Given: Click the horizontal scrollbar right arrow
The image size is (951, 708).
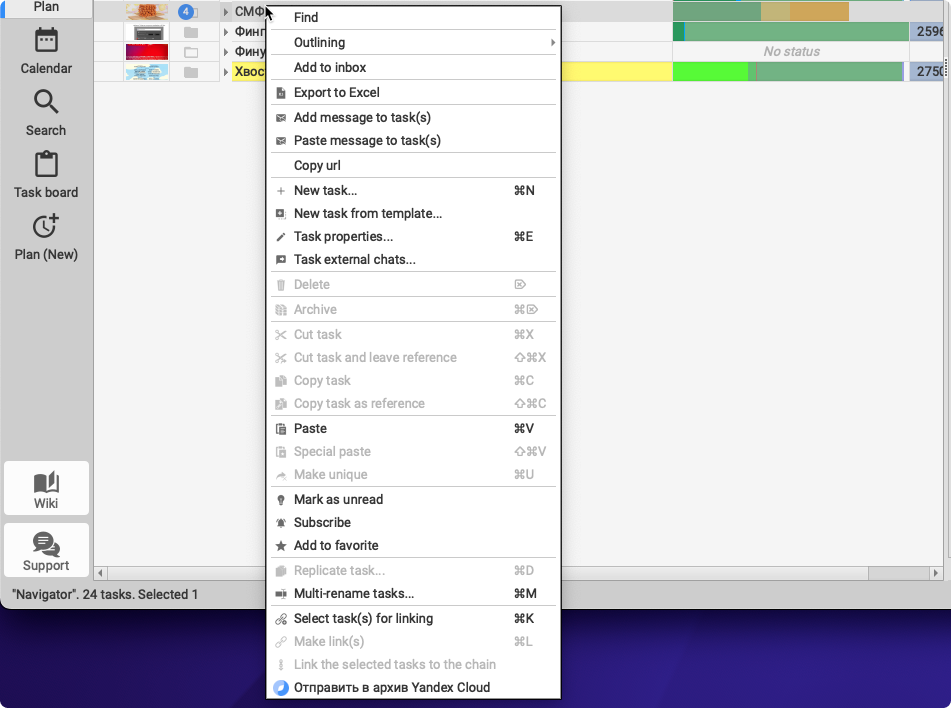Looking at the screenshot, I should pos(936,573).
